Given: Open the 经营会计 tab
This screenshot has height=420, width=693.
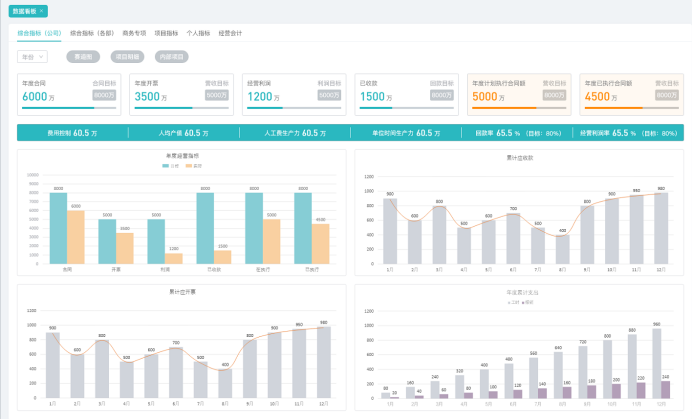Looking at the screenshot, I should click(x=230, y=33).
